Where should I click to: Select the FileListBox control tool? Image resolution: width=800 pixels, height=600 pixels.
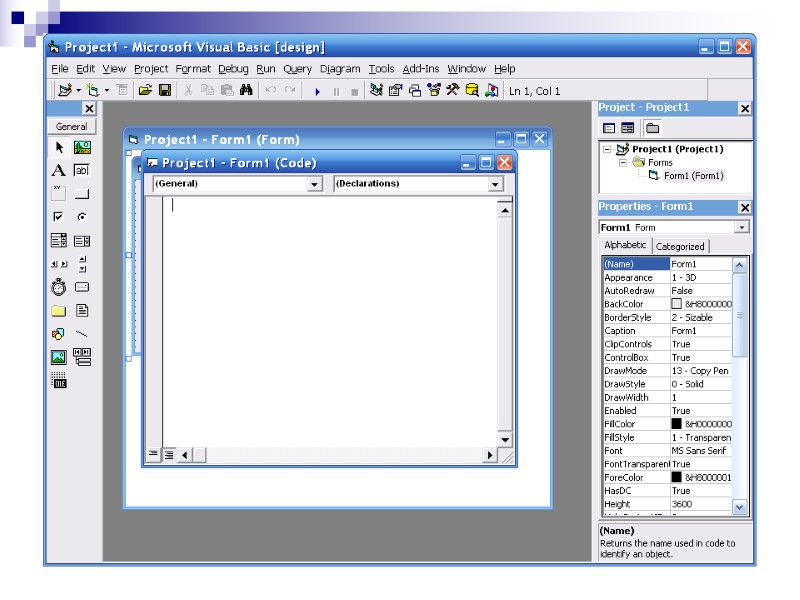coord(82,311)
